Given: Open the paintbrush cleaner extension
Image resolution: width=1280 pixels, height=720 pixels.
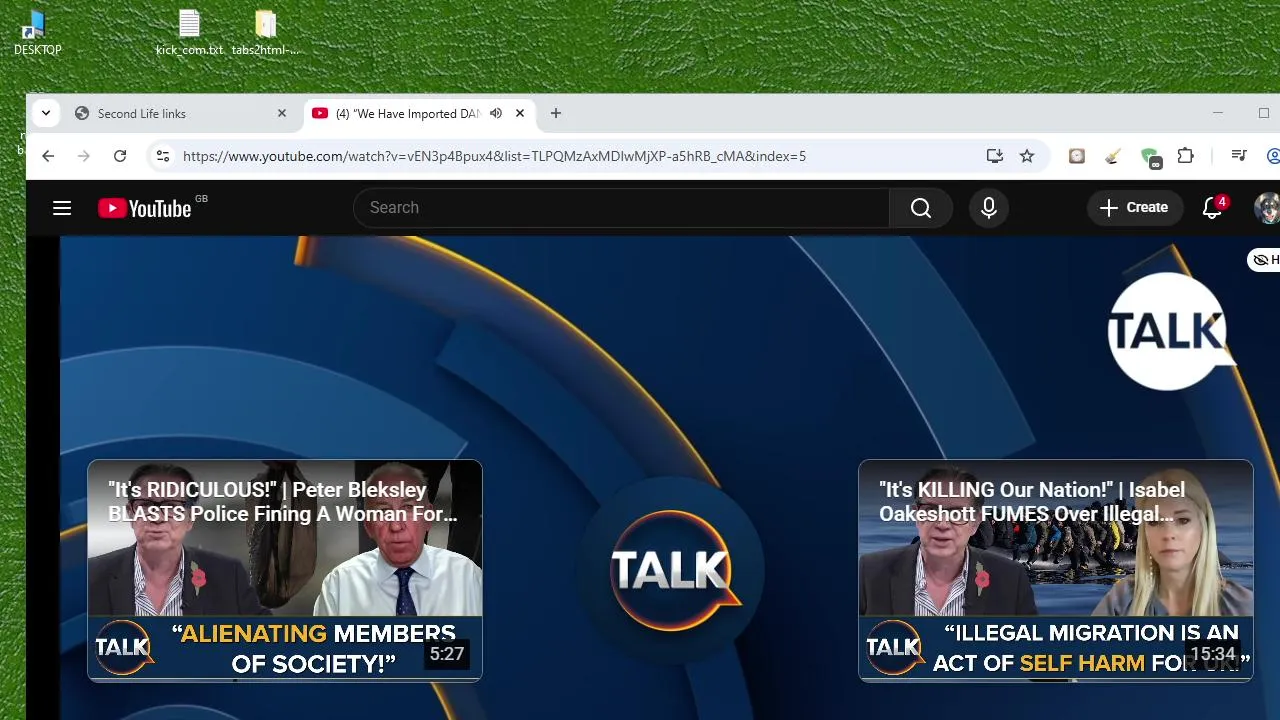Looking at the screenshot, I should pos(1113,156).
